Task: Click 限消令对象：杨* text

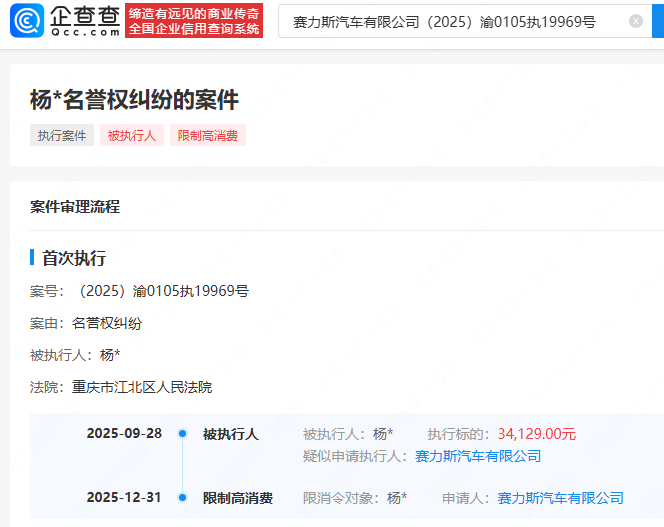Action: click(x=355, y=498)
